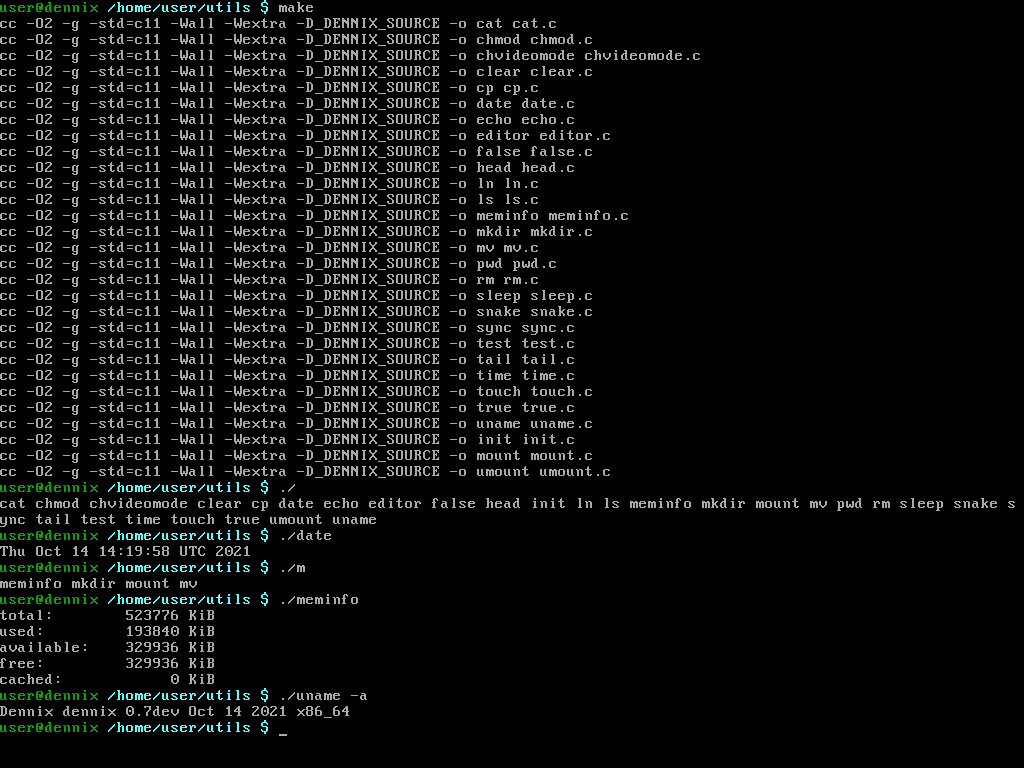
Task: Click 'umount.c' on the last compile line
Action: pyautogui.click(x=575, y=472)
